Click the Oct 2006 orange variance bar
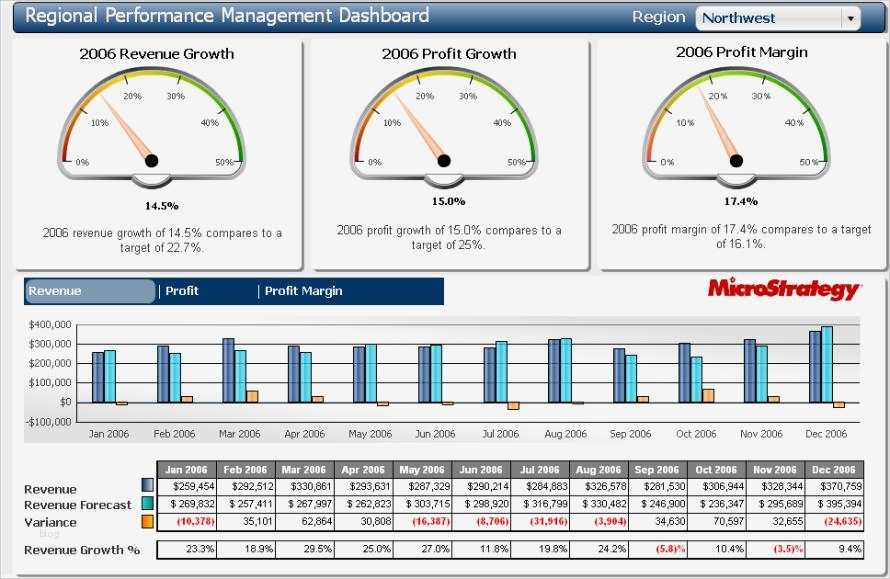This screenshot has width=890, height=579. click(708, 396)
